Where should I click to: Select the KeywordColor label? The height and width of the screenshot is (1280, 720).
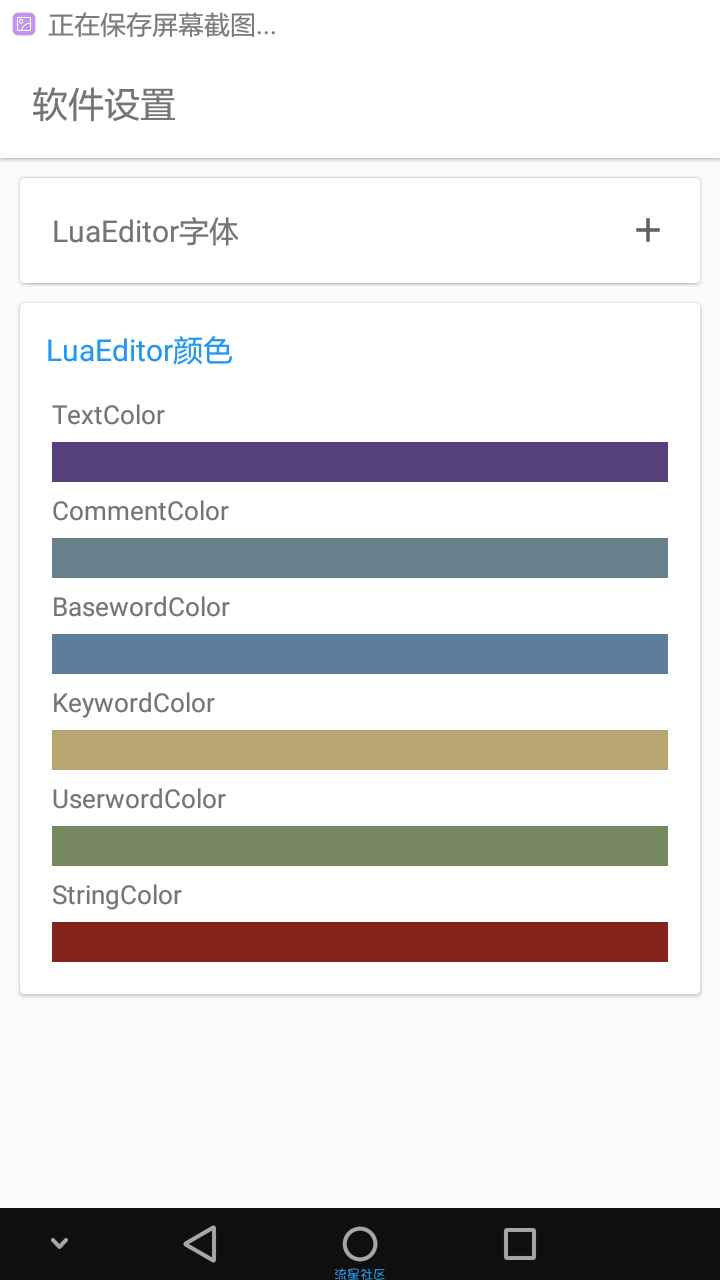pyautogui.click(x=133, y=703)
